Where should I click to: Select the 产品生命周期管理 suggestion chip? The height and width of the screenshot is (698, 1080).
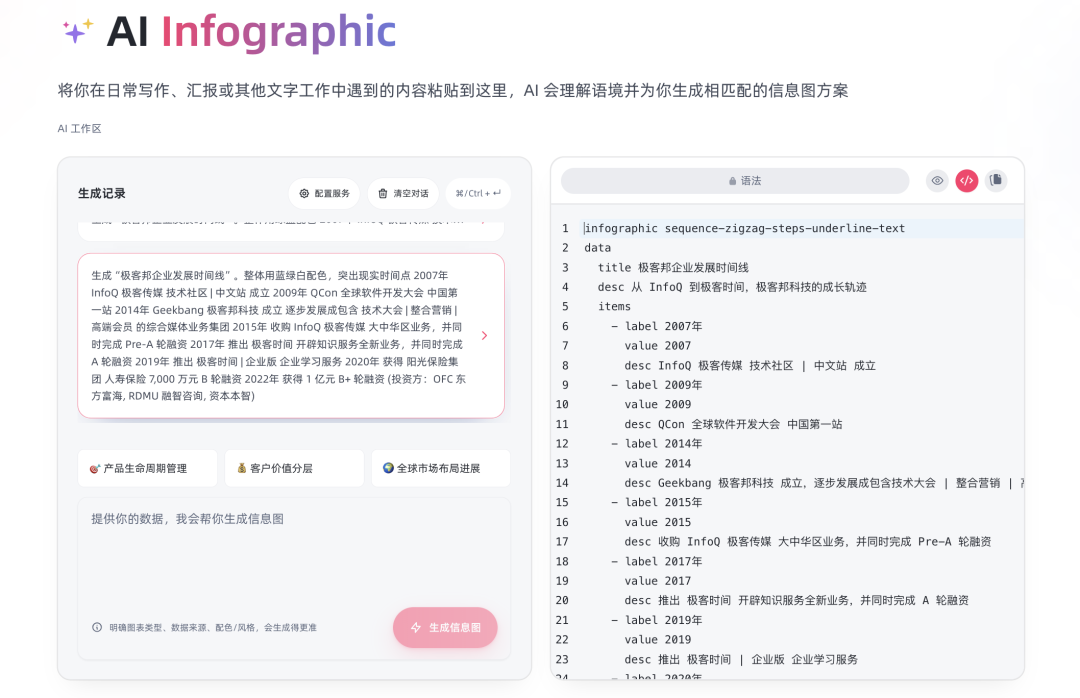pos(146,468)
